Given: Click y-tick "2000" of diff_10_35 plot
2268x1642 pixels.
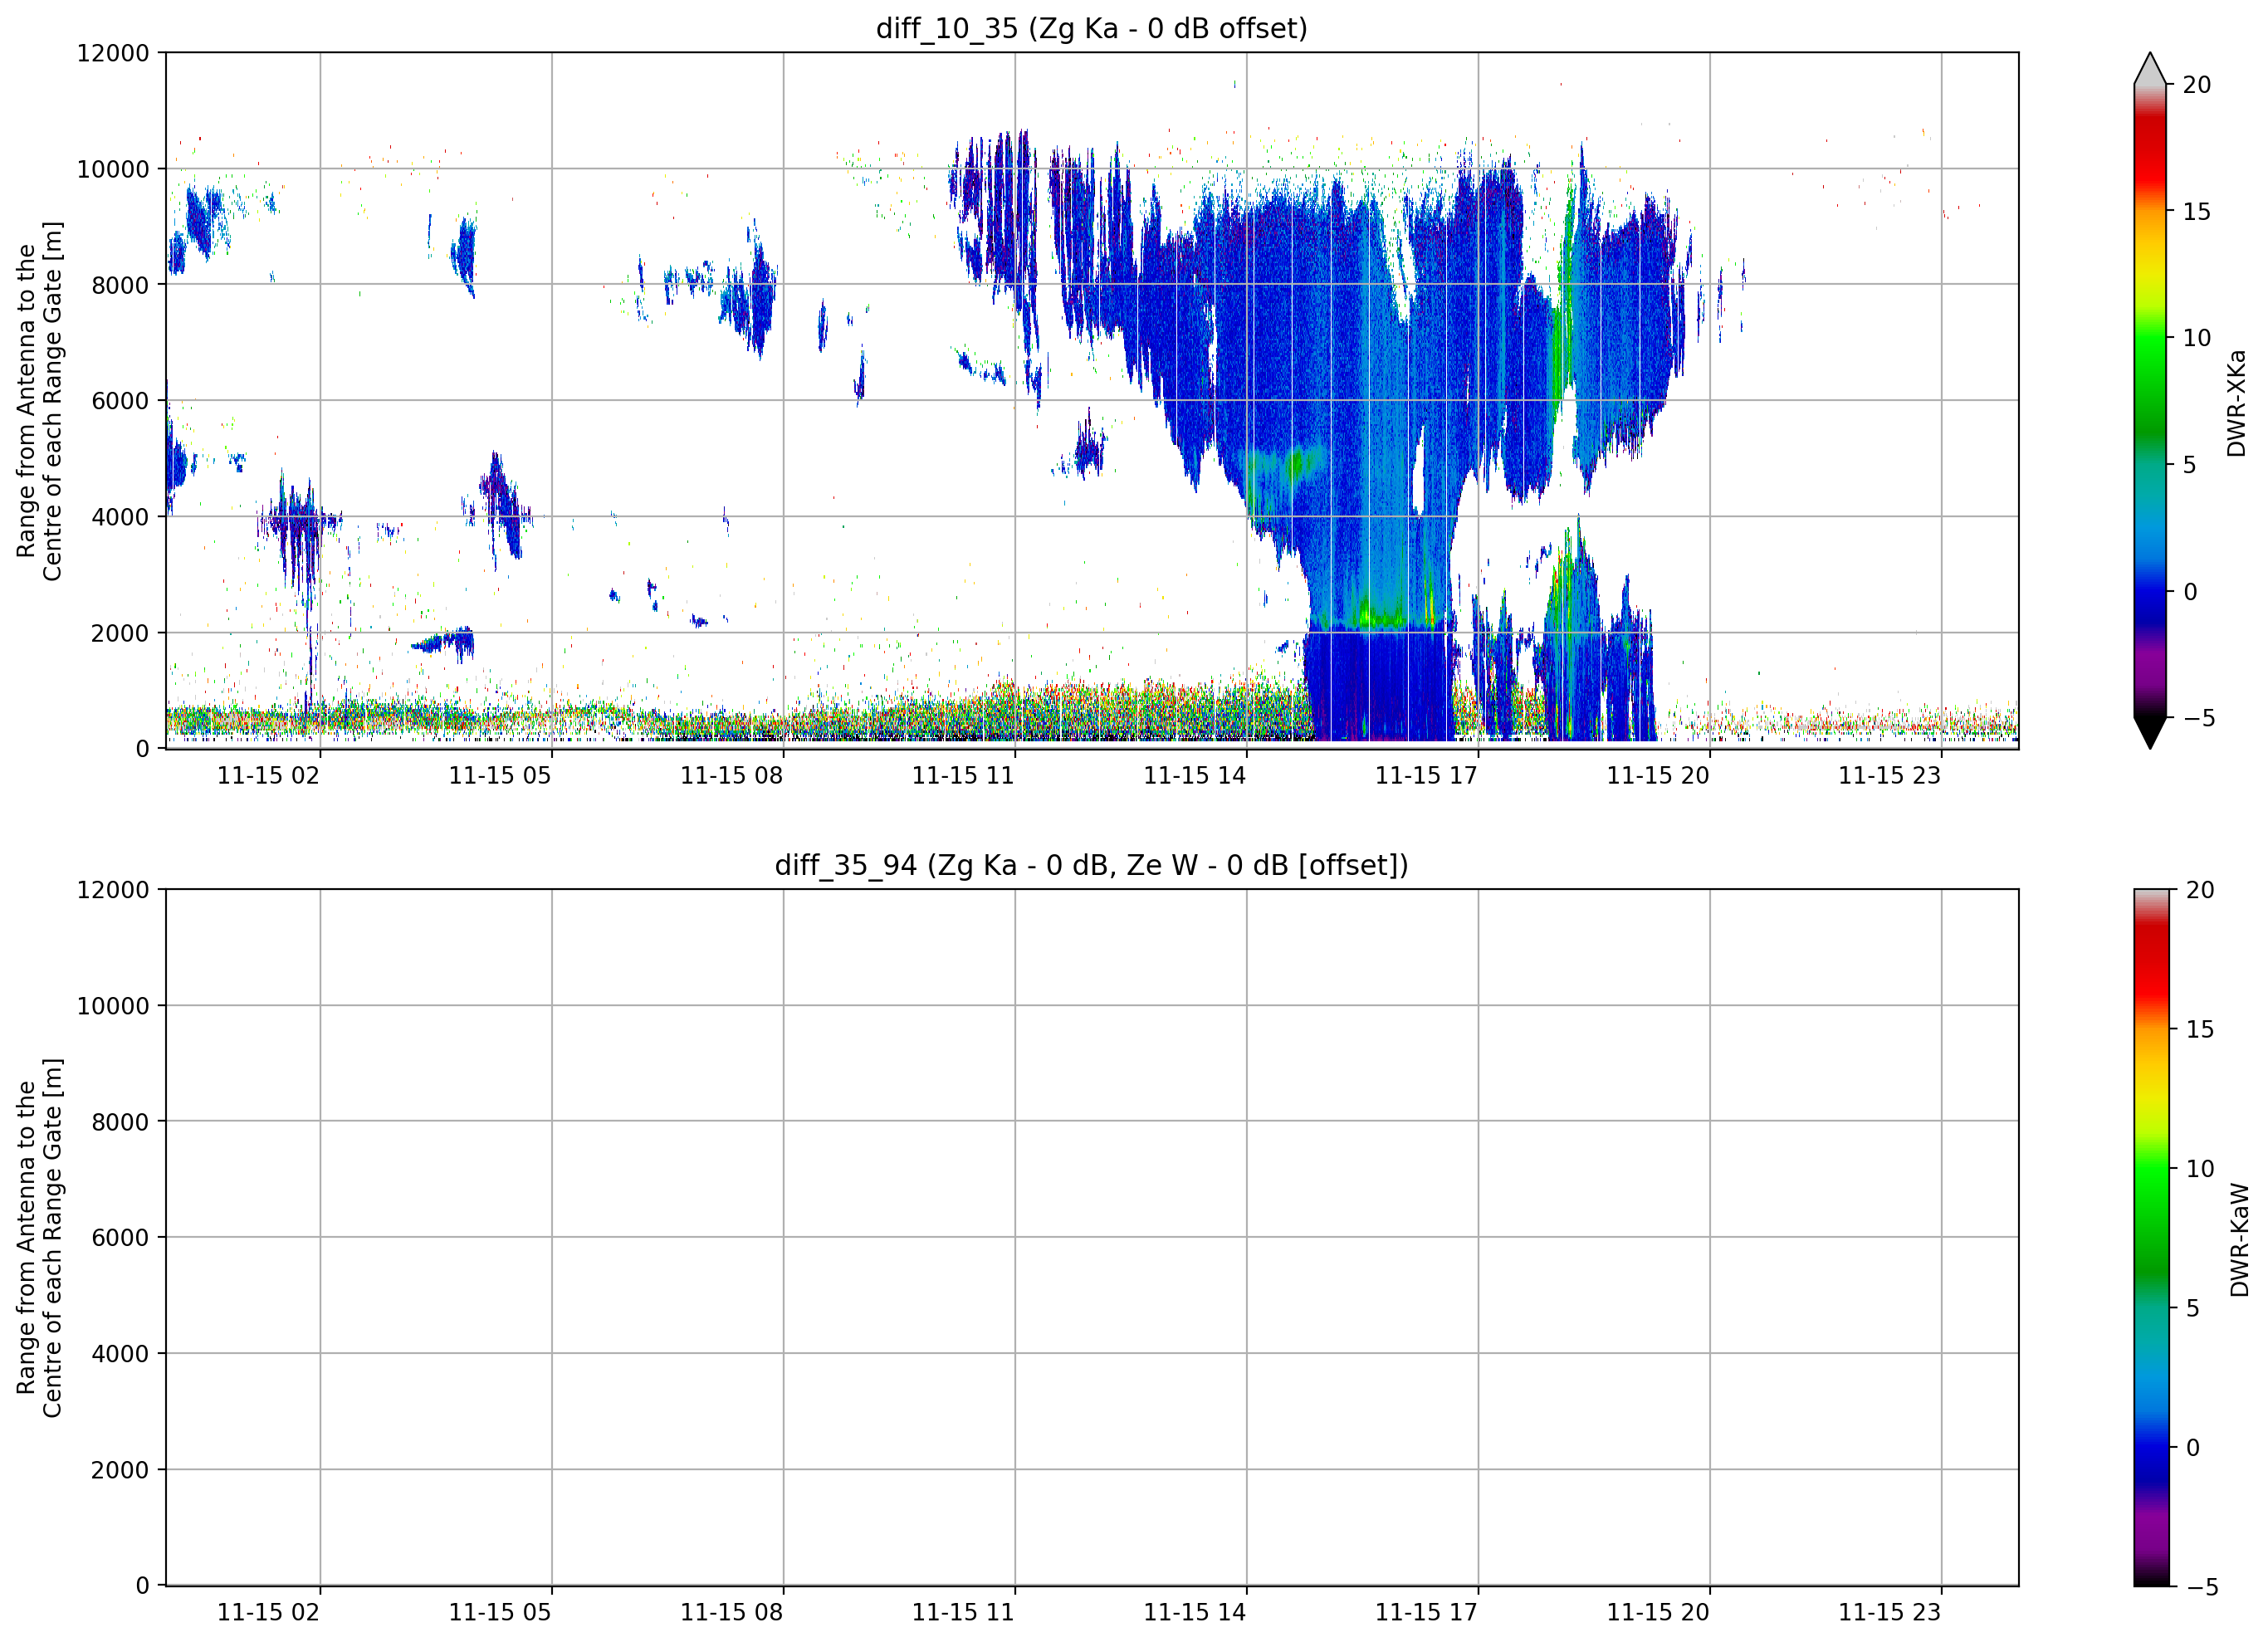Looking at the screenshot, I should click(120, 633).
